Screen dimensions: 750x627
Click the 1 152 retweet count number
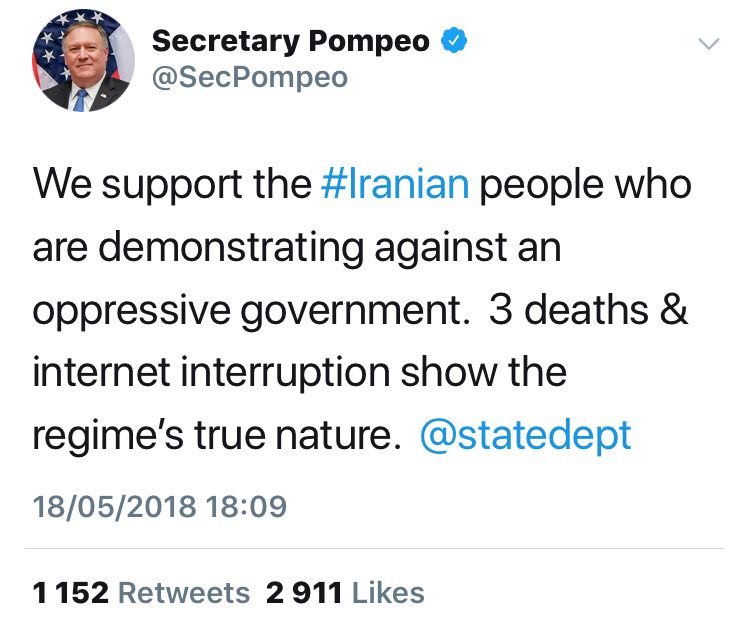pyautogui.click(x=70, y=592)
